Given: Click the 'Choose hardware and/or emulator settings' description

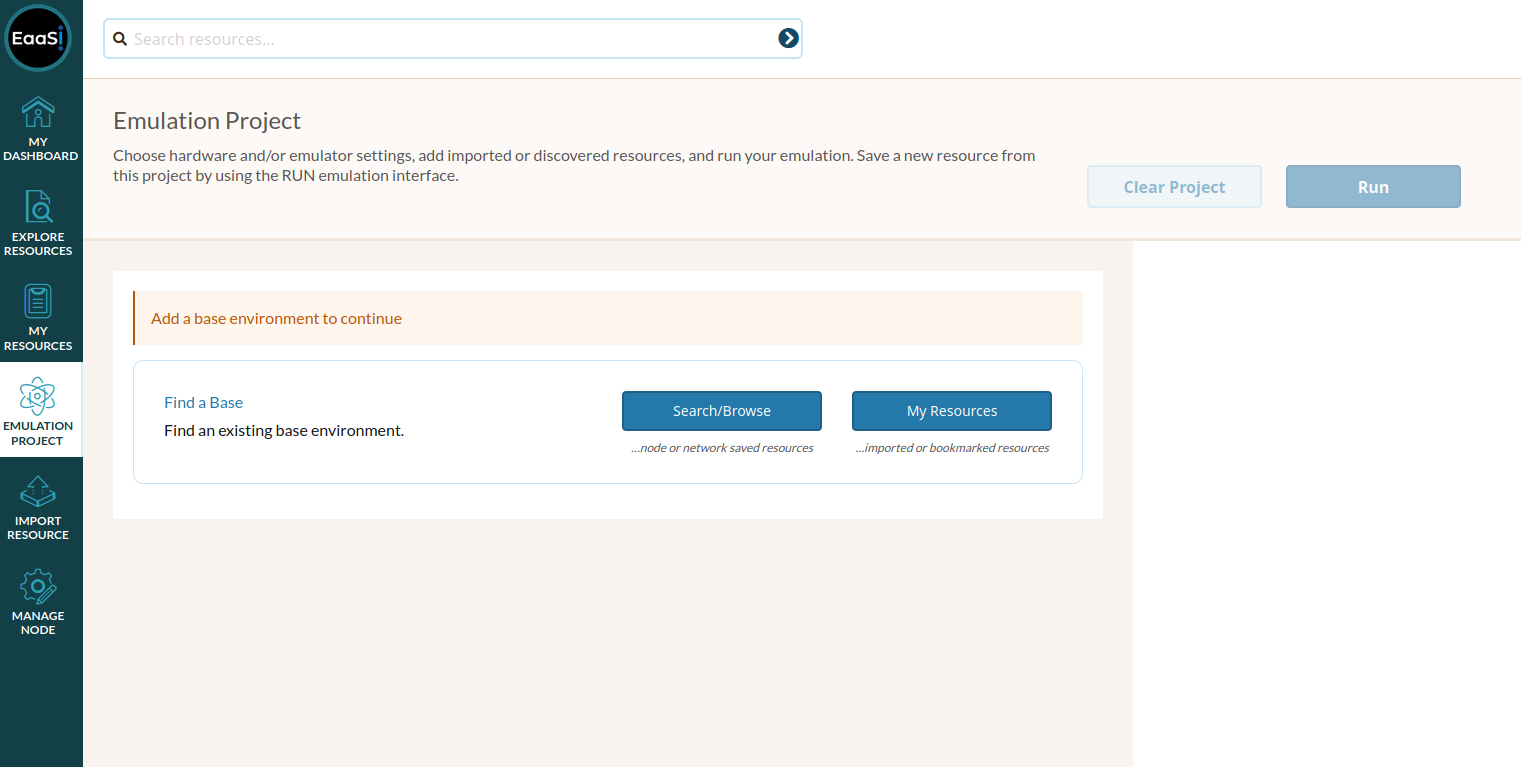Looking at the screenshot, I should coord(574,165).
